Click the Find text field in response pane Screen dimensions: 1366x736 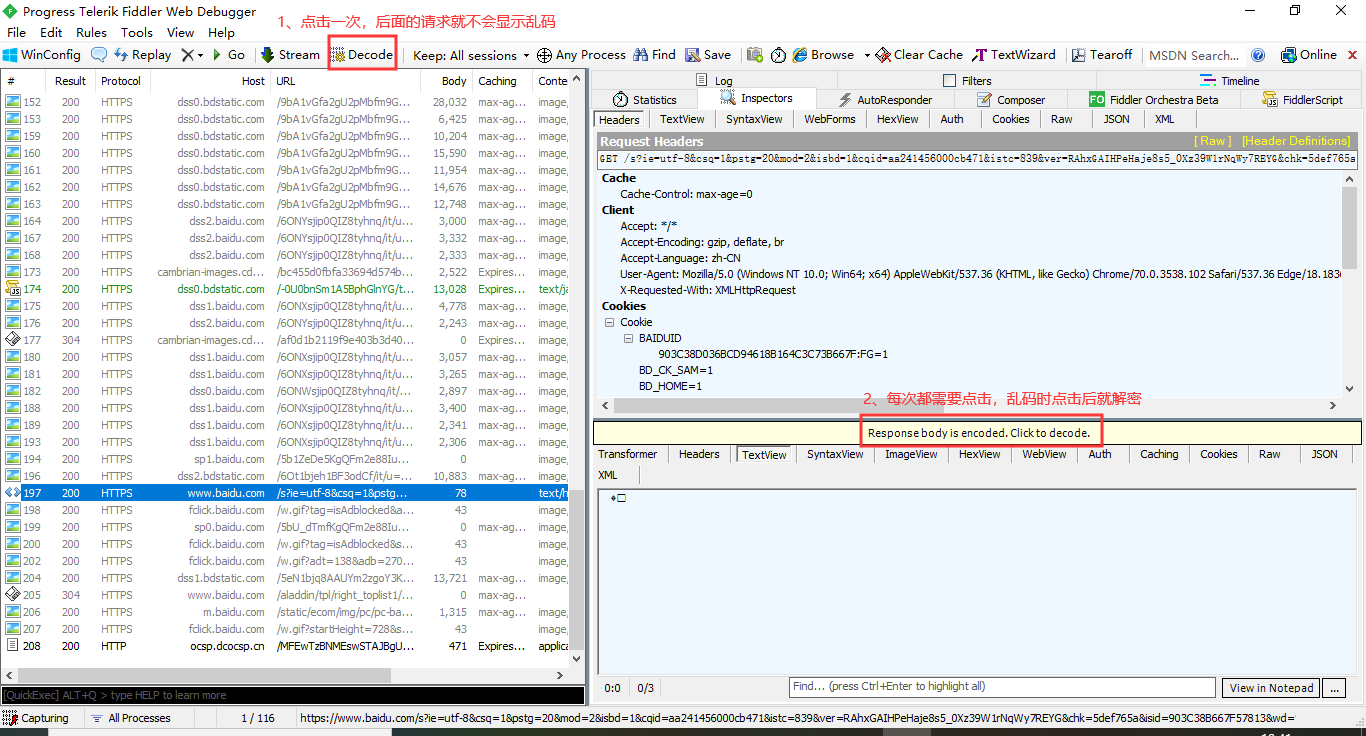coord(1000,687)
